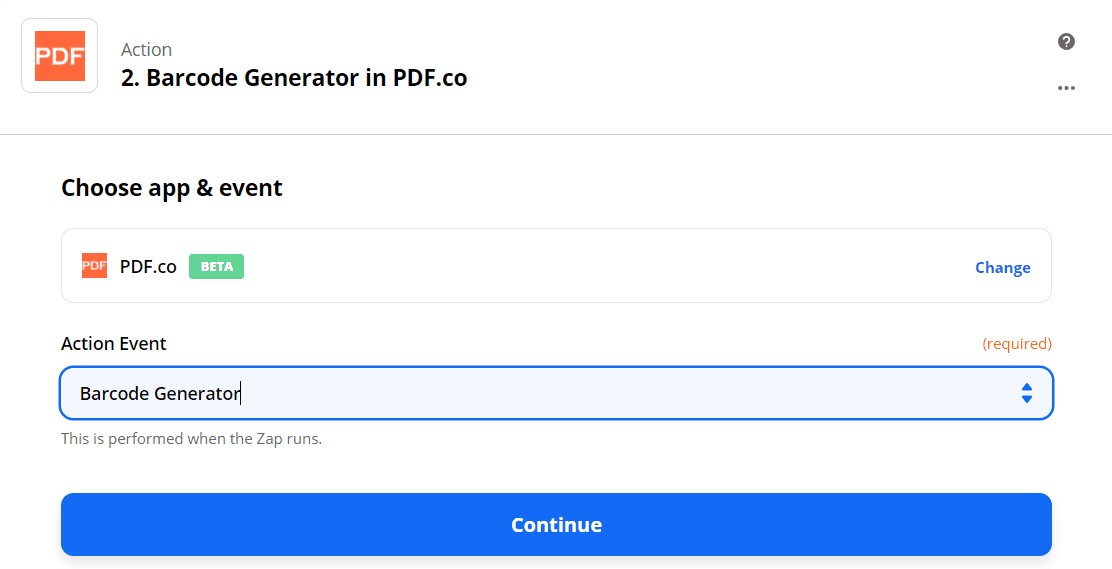Viewport: 1112px width, 569px height.
Task: Click the down arrow of the Action Event selector
Action: (x=1026, y=399)
